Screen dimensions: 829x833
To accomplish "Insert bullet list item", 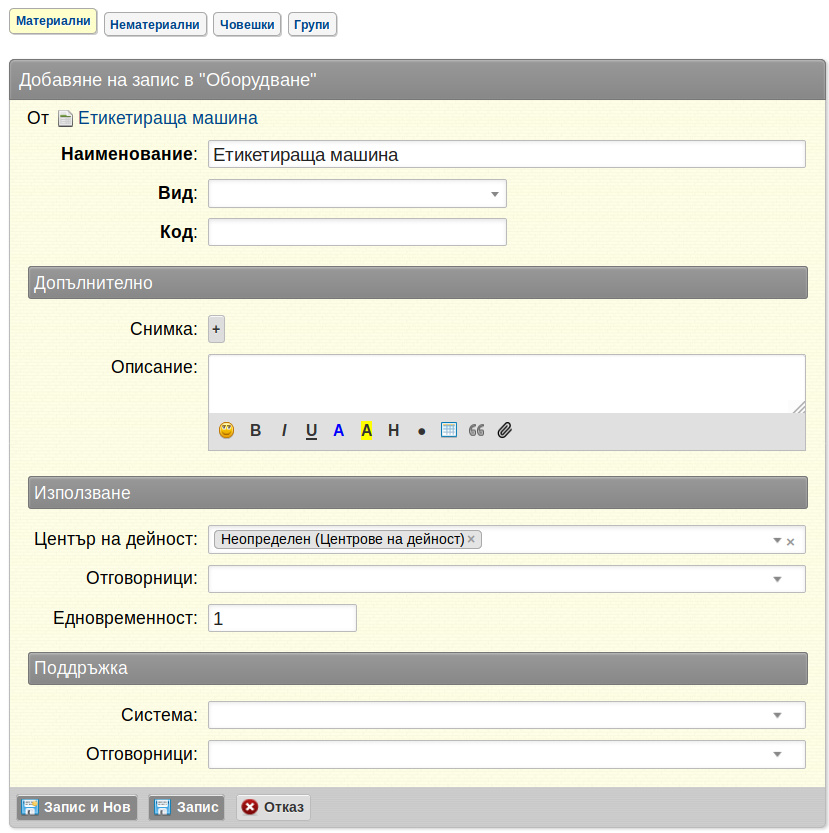I will click(x=421, y=431).
